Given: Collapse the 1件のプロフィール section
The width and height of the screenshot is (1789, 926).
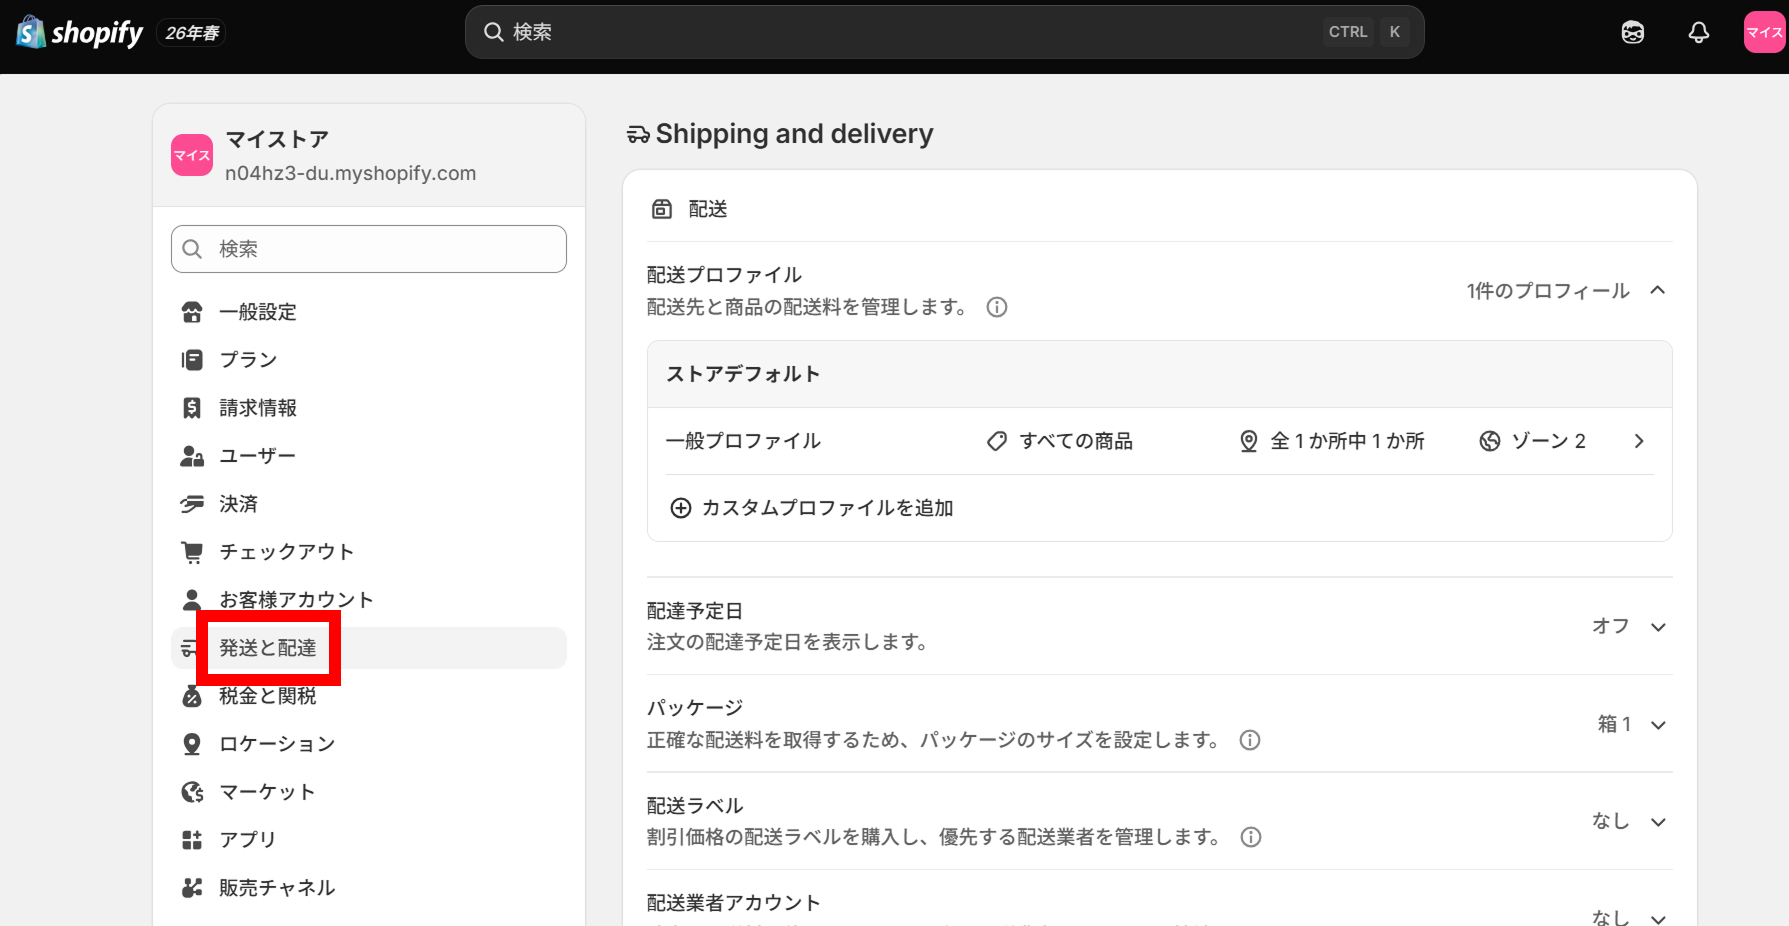Looking at the screenshot, I should pos(1658,290).
